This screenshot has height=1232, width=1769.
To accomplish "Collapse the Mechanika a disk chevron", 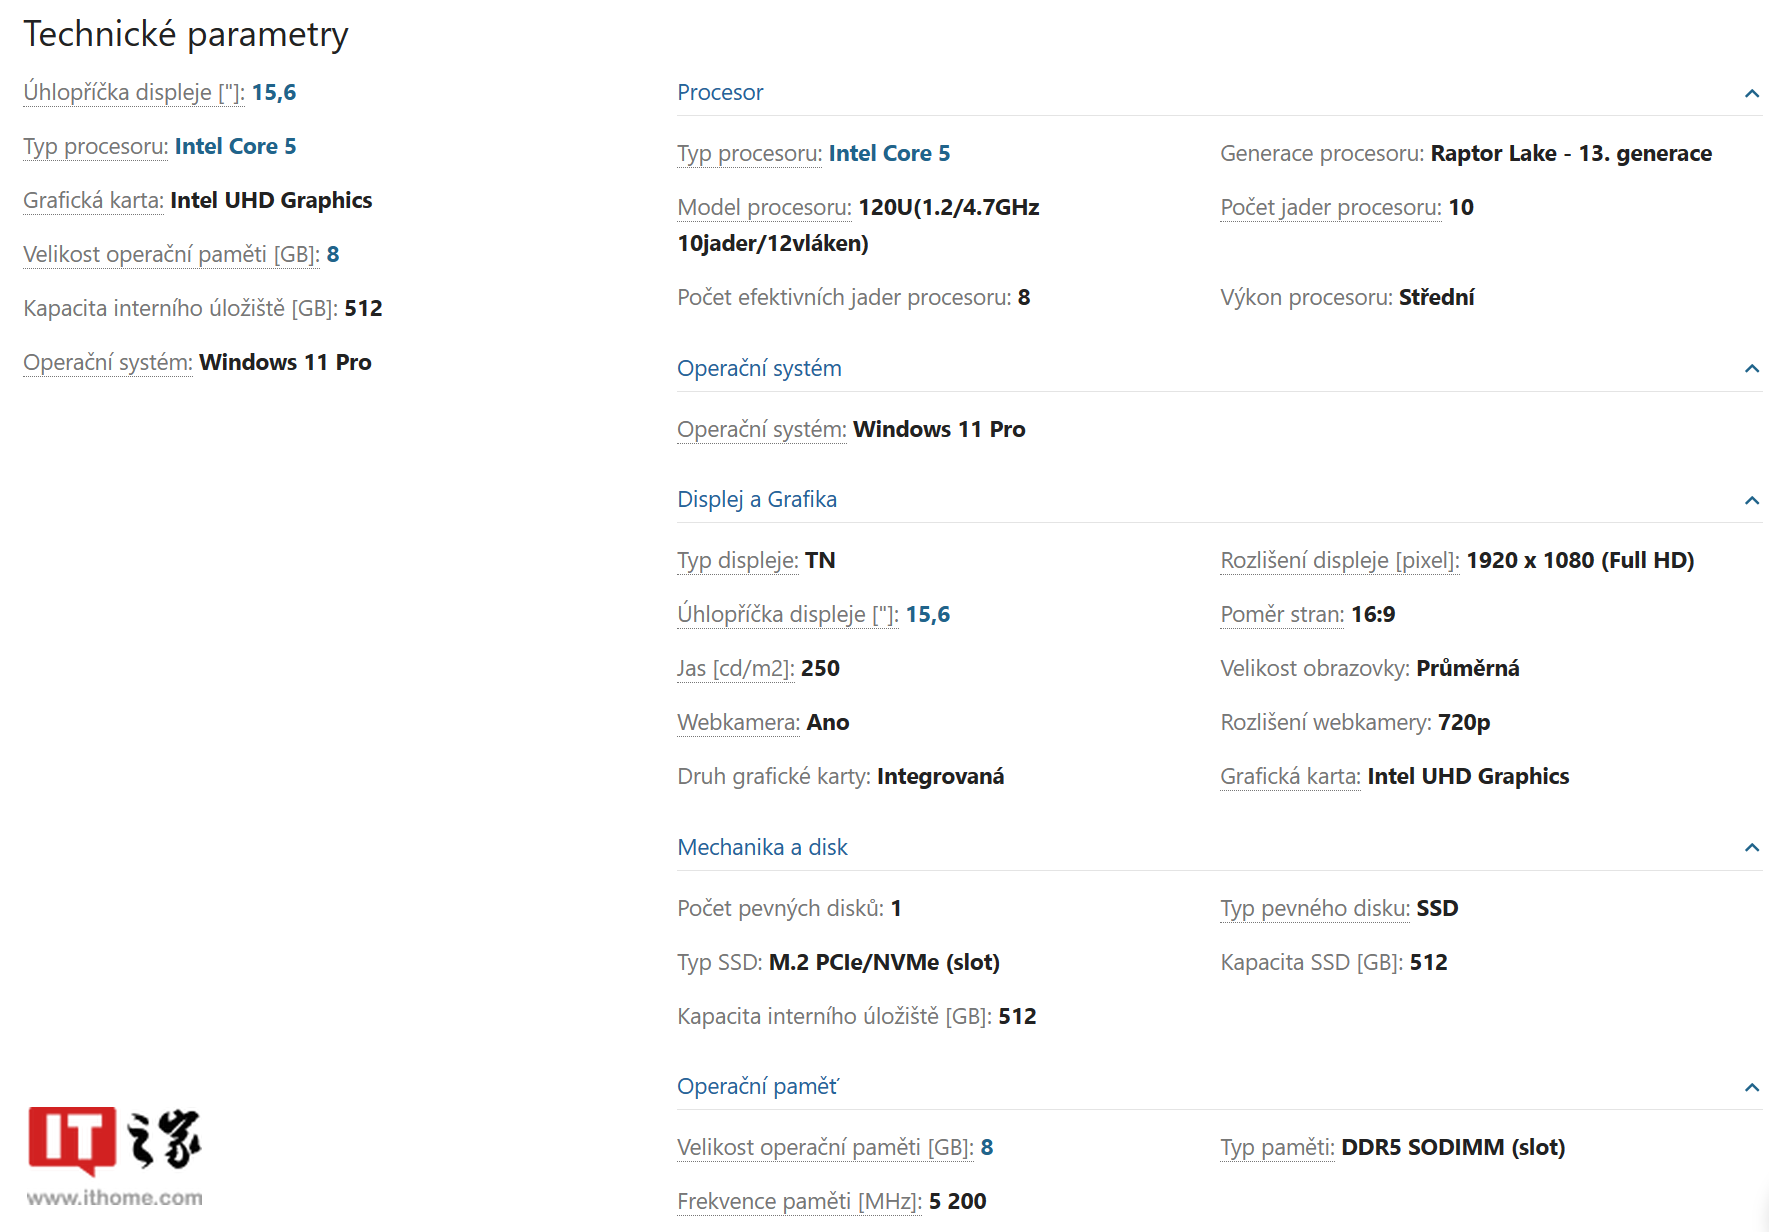I will pyautogui.click(x=1751, y=848).
